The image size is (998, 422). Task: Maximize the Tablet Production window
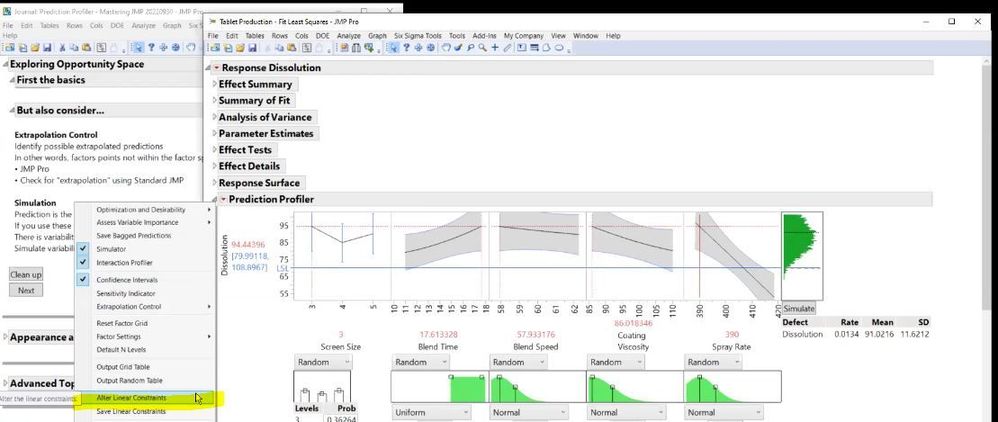click(x=952, y=22)
